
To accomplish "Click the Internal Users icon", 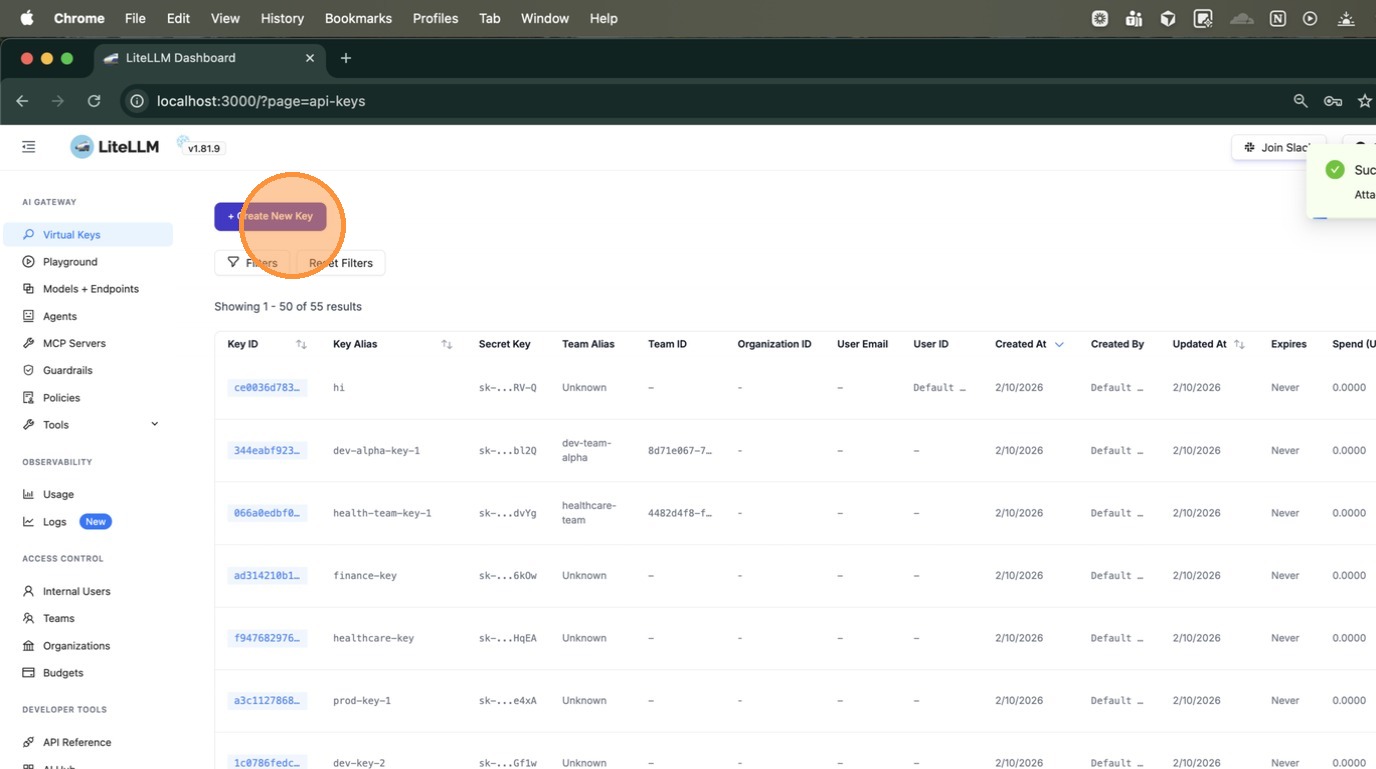I will click(29, 591).
